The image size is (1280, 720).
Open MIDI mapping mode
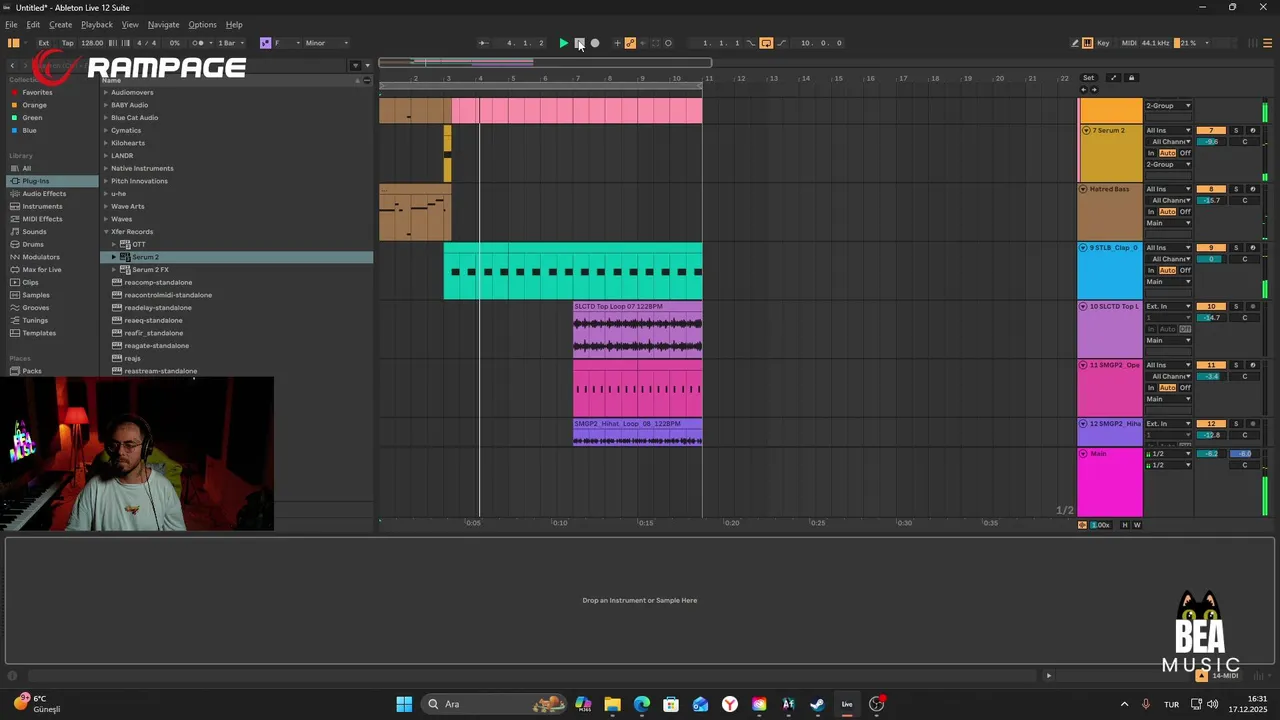(1129, 43)
